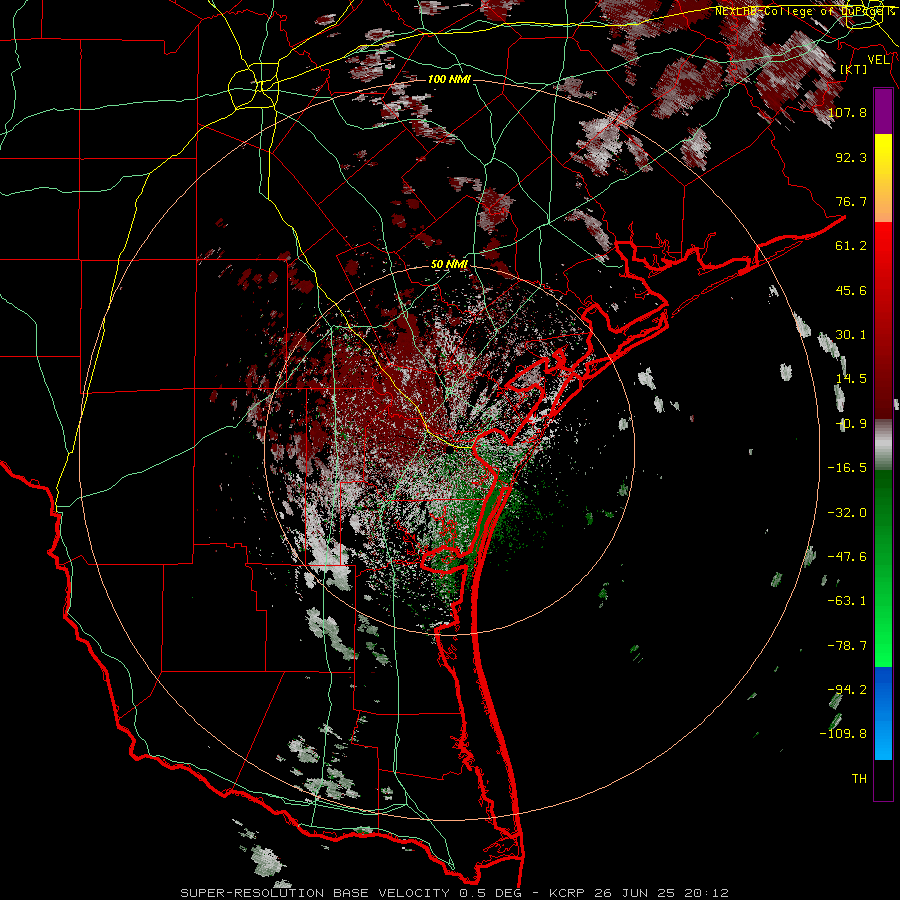This screenshot has width=900, height=900.
Task: Click the 100 NMI range ring label
Action: click(x=449, y=79)
